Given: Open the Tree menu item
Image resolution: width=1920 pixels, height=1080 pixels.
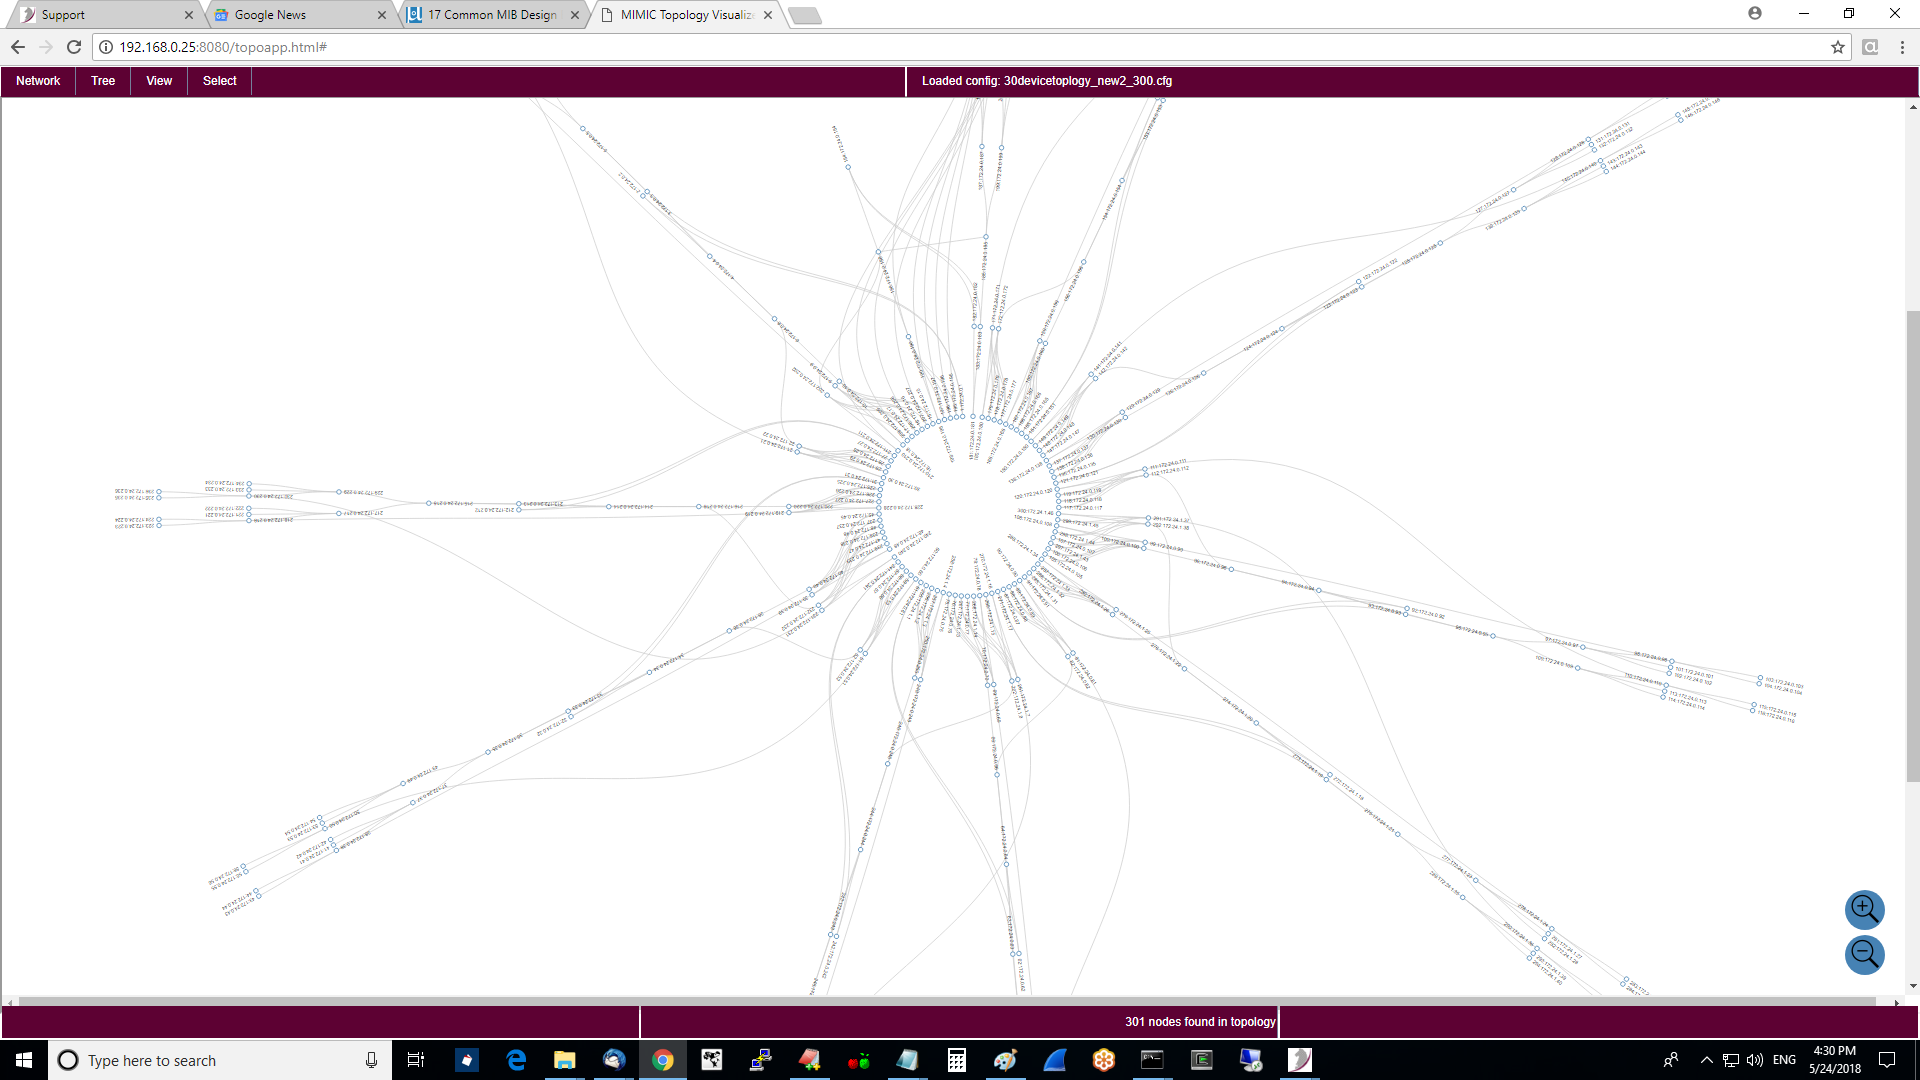Looking at the screenshot, I should pos(102,80).
